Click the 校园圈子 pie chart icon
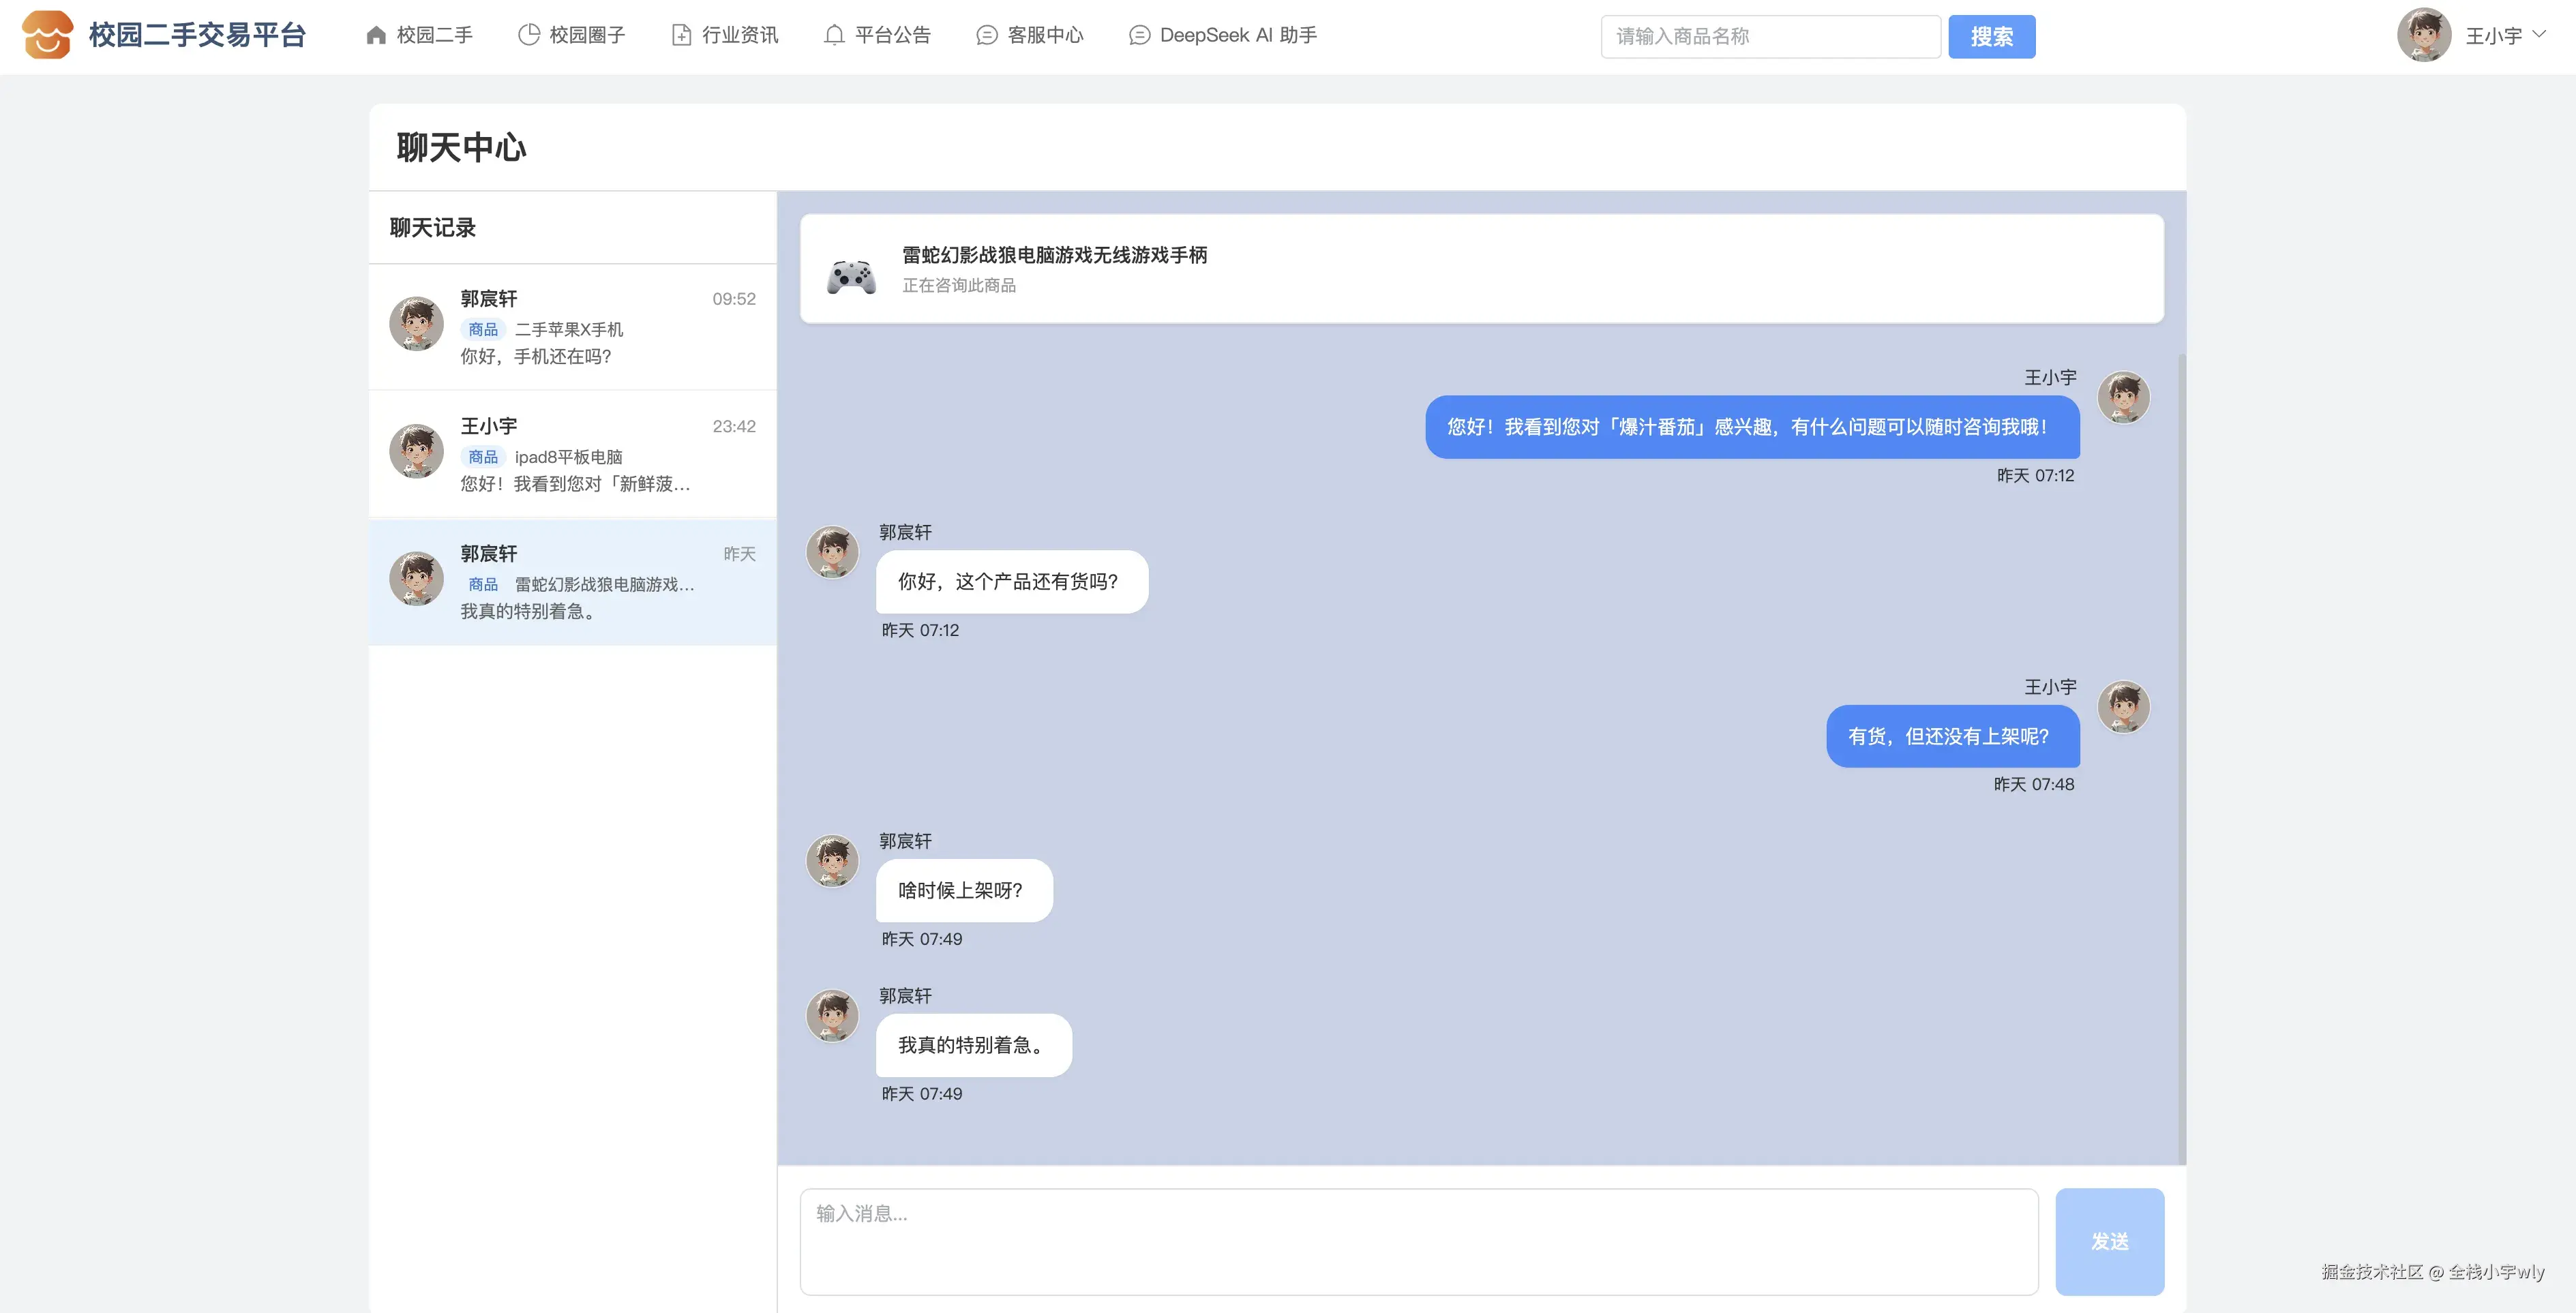Image resolution: width=2576 pixels, height=1313 pixels. pyautogui.click(x=529, y=36)
